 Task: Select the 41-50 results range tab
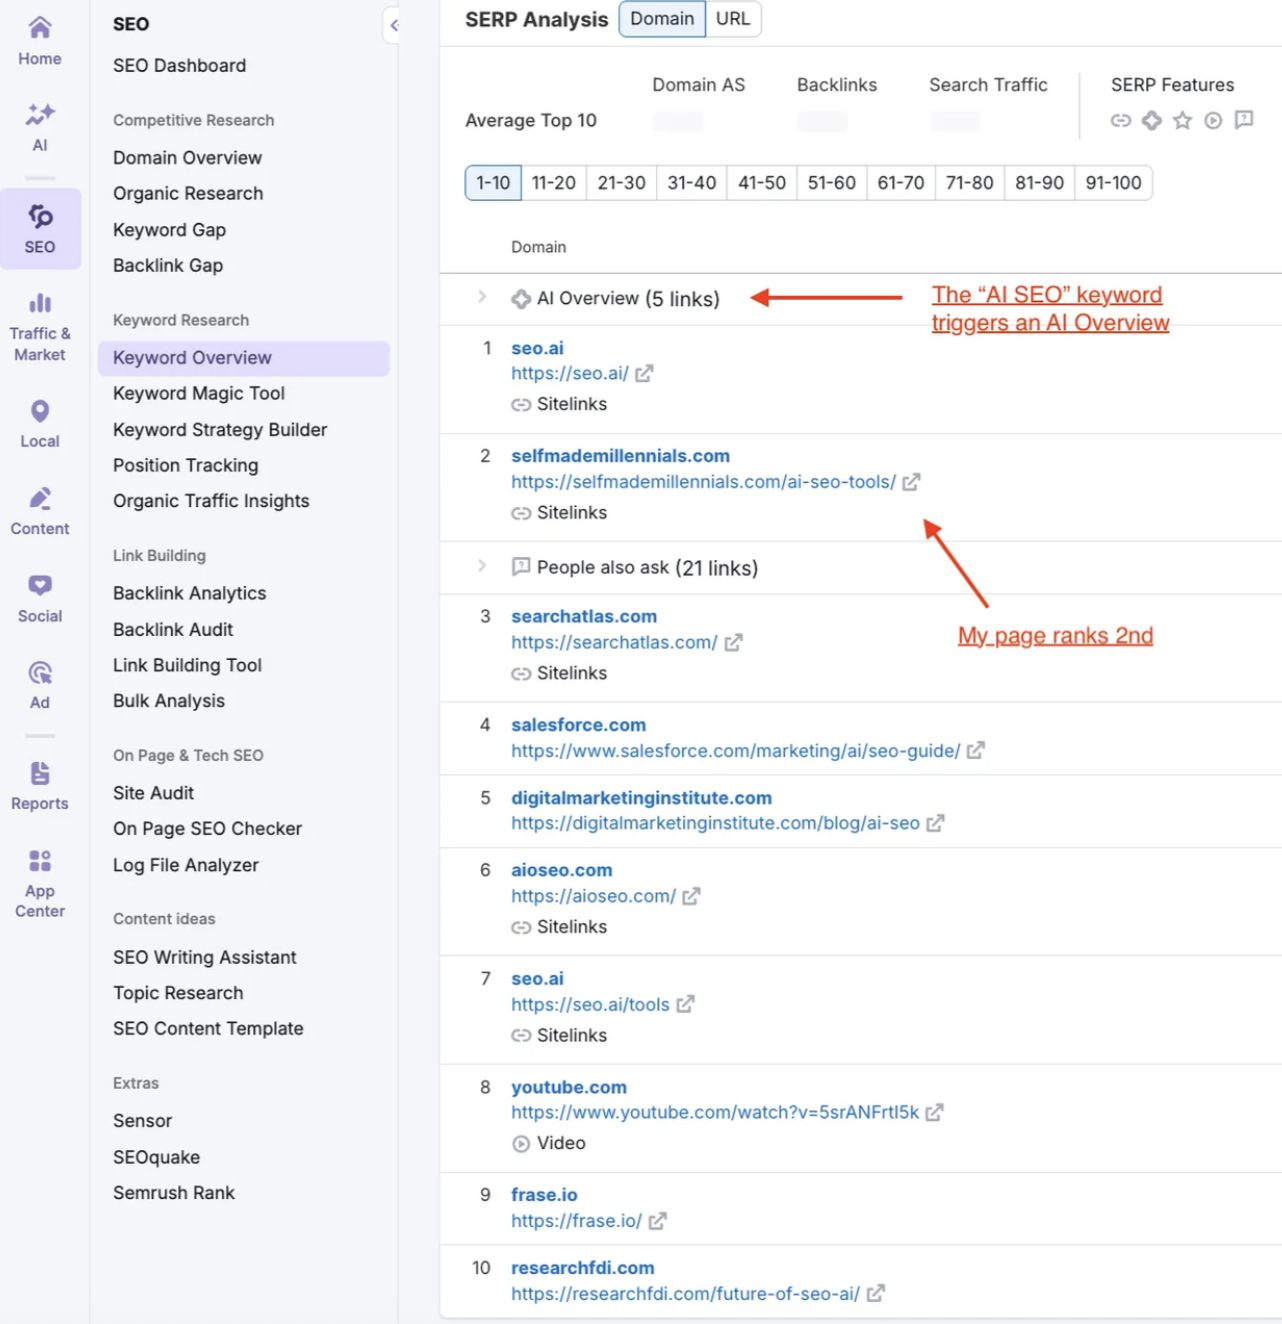[762, 183]
